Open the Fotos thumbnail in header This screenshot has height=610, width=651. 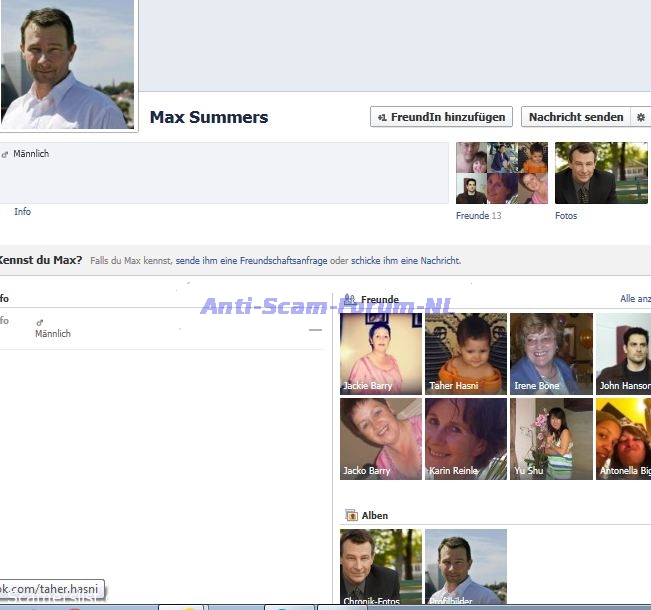601,173
